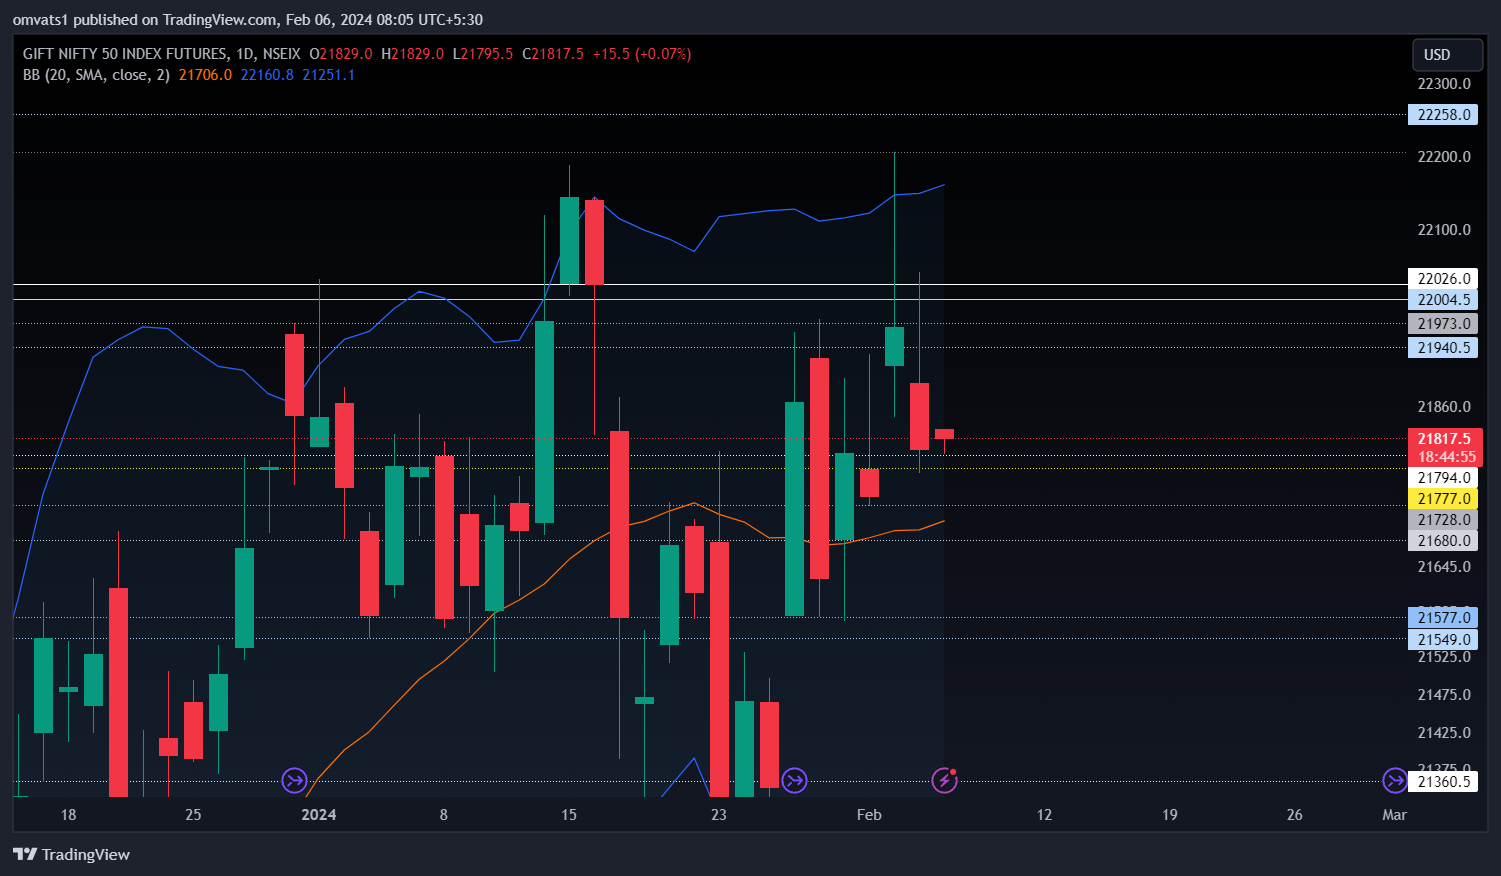
Task: Click the 21680.0 price label
Action: click(1443, 541)
